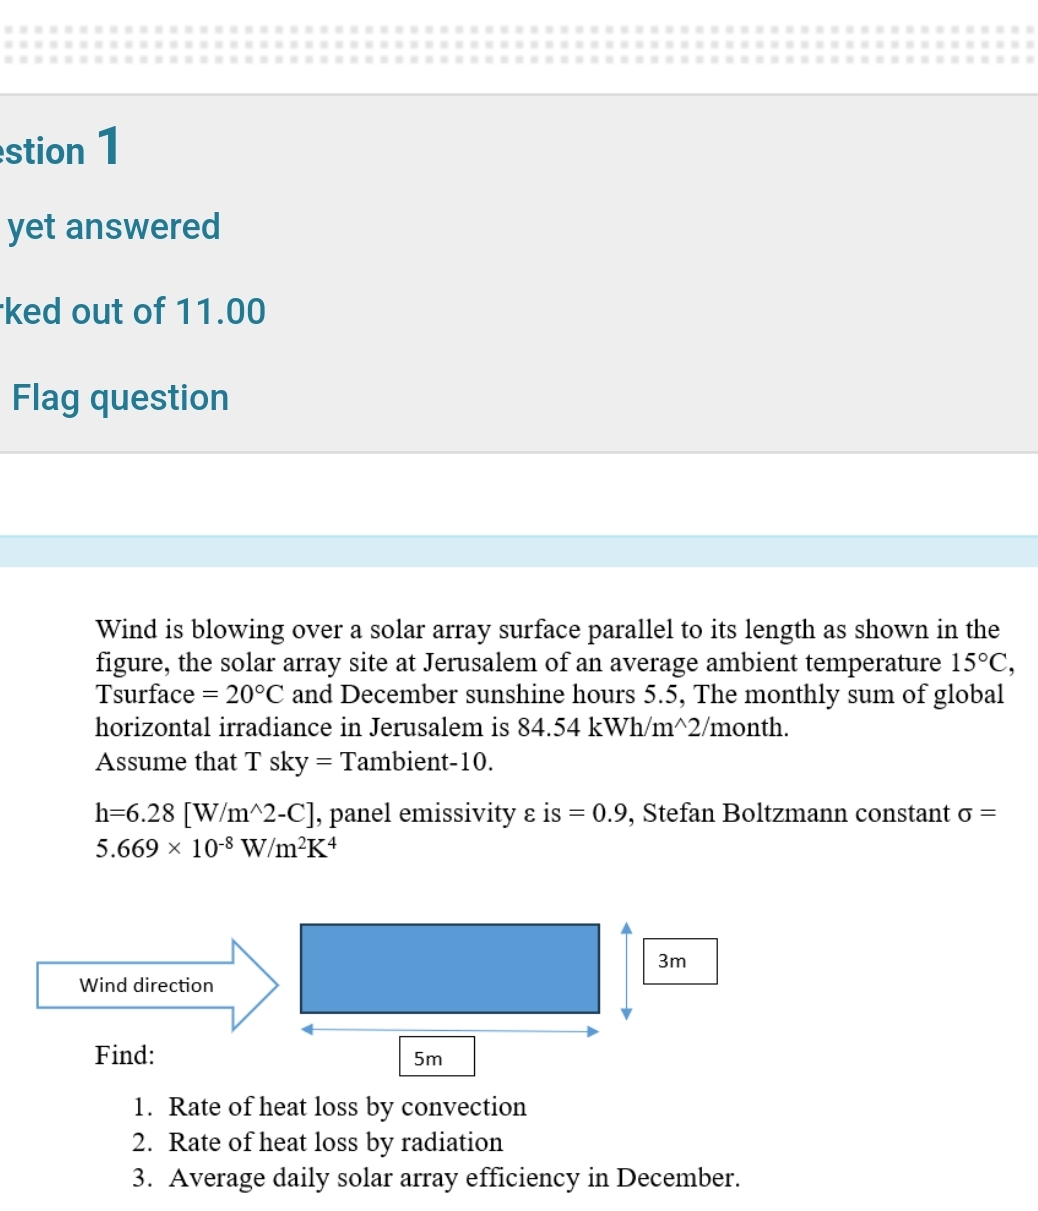This screenshot has width=1038, height=1211.
Task: Click item 3 about December efficiency
Action: tap(436, 1178)
